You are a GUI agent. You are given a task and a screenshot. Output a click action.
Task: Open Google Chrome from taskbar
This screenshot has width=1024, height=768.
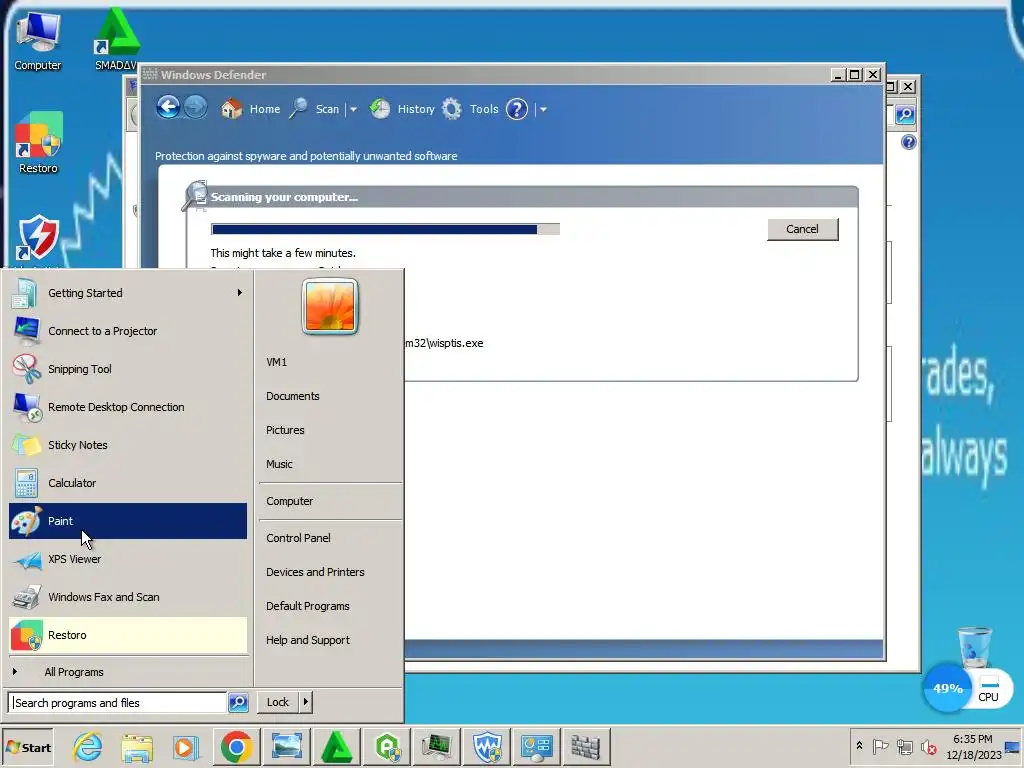pos(236,747)
